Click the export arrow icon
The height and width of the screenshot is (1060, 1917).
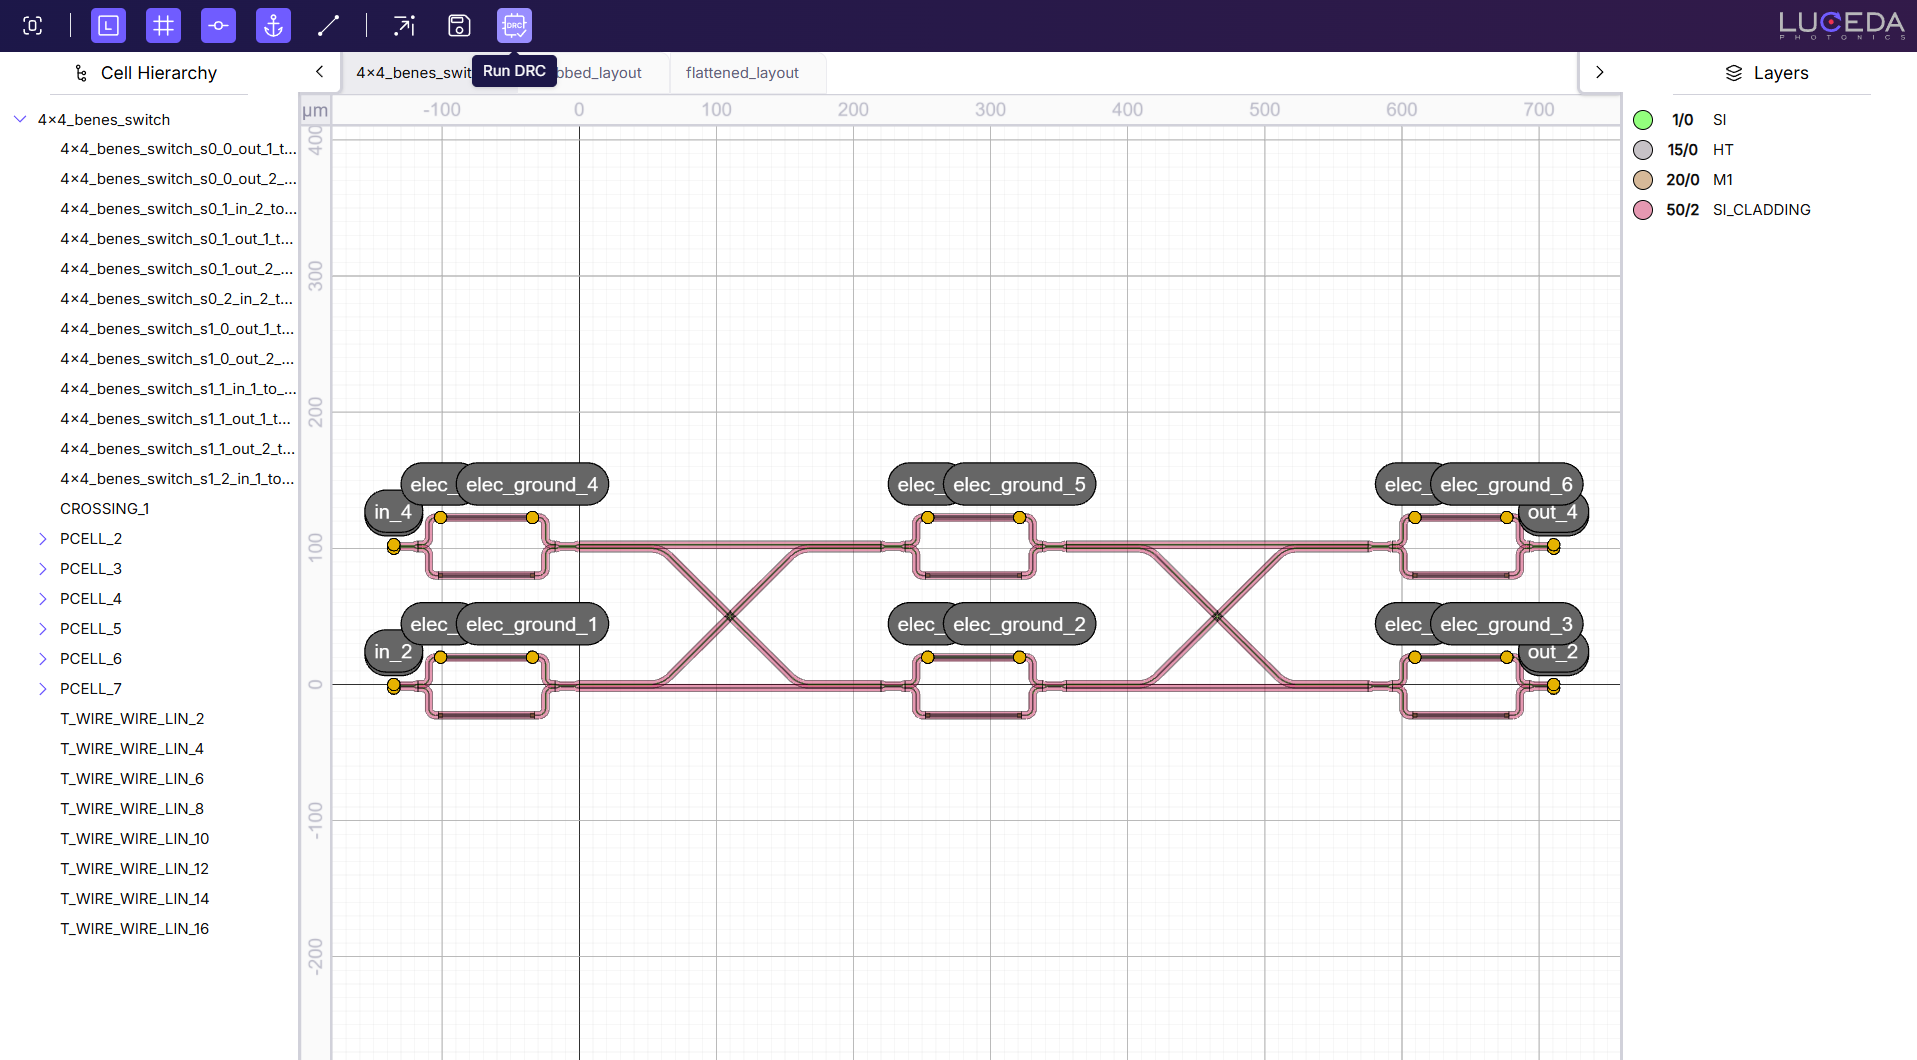(x=404, y=26)
